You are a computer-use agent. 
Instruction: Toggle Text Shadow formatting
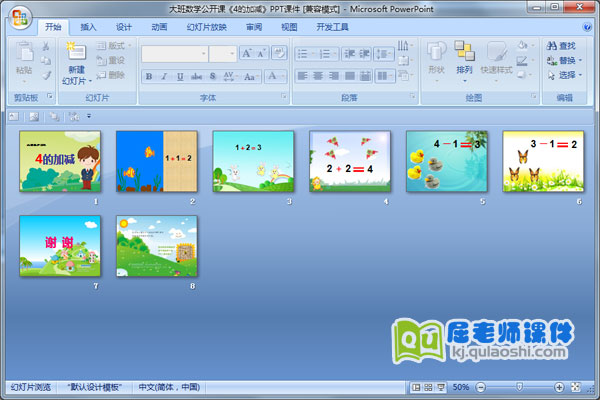pyautogui.click(x=213, y=77)
